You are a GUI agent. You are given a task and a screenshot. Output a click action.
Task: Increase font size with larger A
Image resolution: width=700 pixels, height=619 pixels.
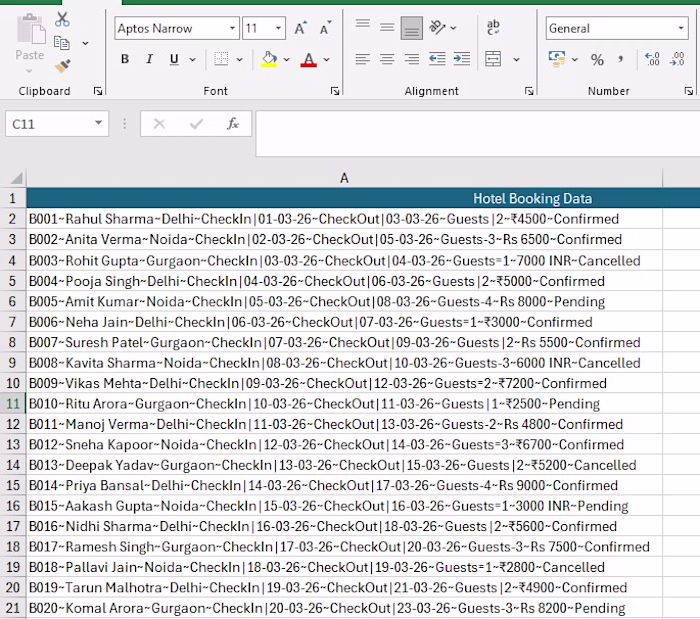coord(301,29)
